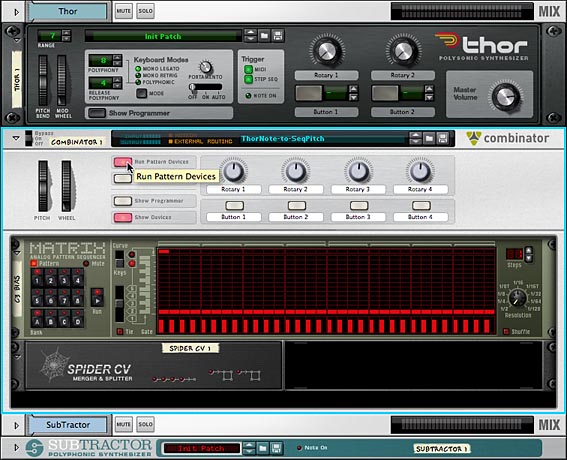Adjust Thor release polyphony stepper
The width and height of the screenshot is (567, 460).
click(x=117, y=83)
